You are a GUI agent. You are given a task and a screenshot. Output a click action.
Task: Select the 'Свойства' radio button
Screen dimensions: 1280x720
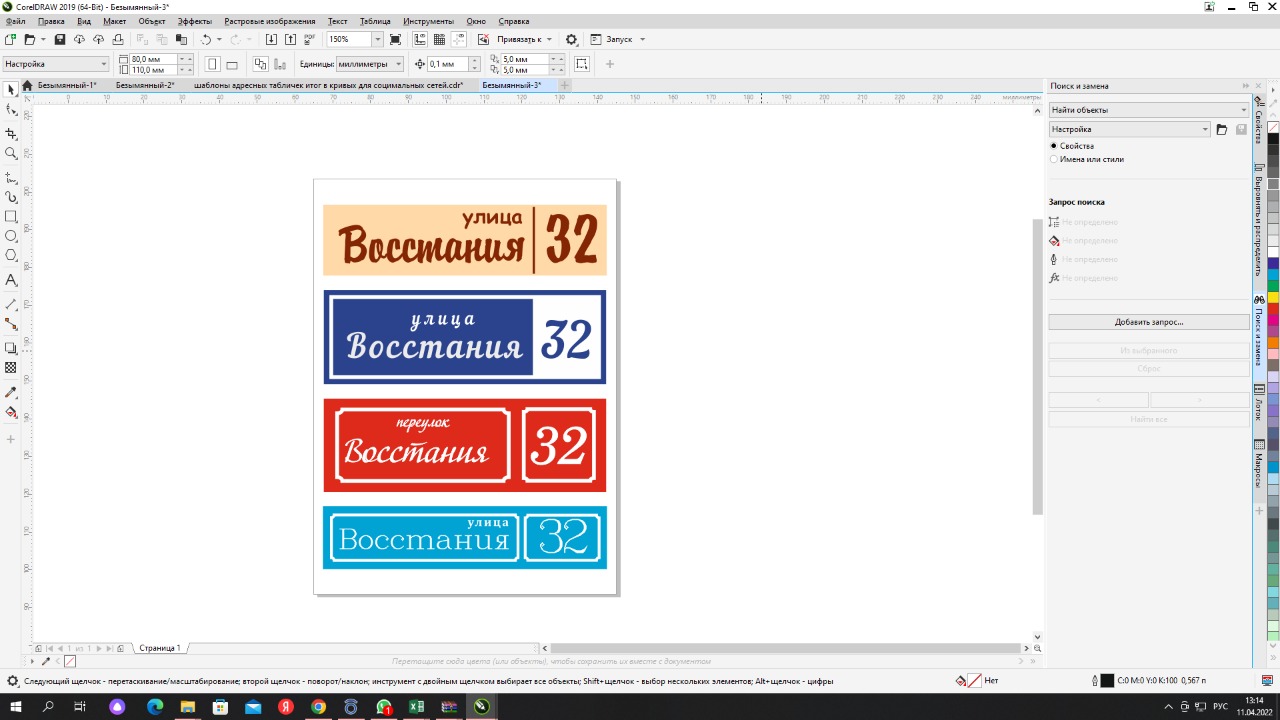[1054, 146]
